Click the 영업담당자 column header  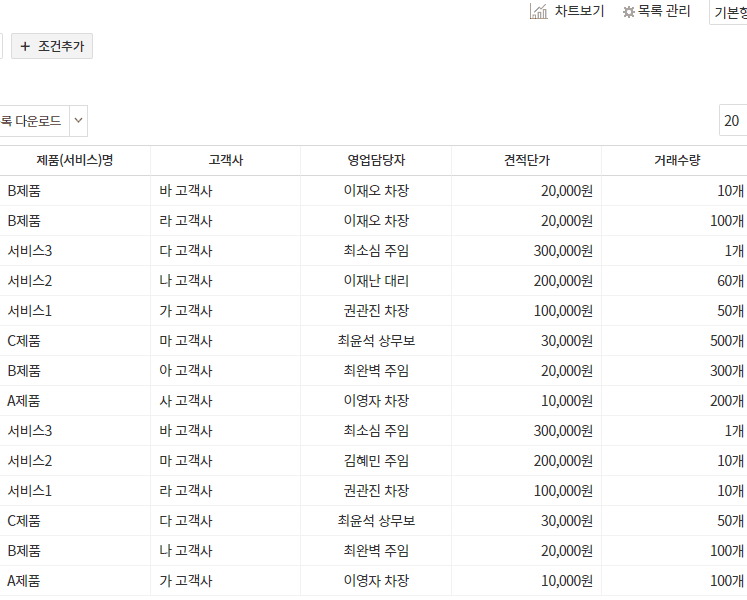point(376,160)
